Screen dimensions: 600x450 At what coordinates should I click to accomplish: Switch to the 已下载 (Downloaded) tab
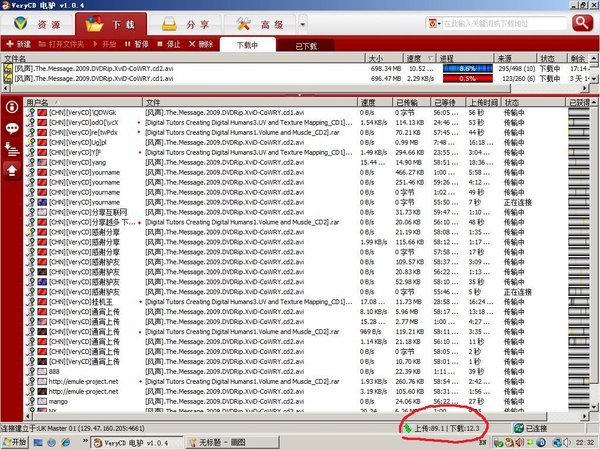click(305, 46)
